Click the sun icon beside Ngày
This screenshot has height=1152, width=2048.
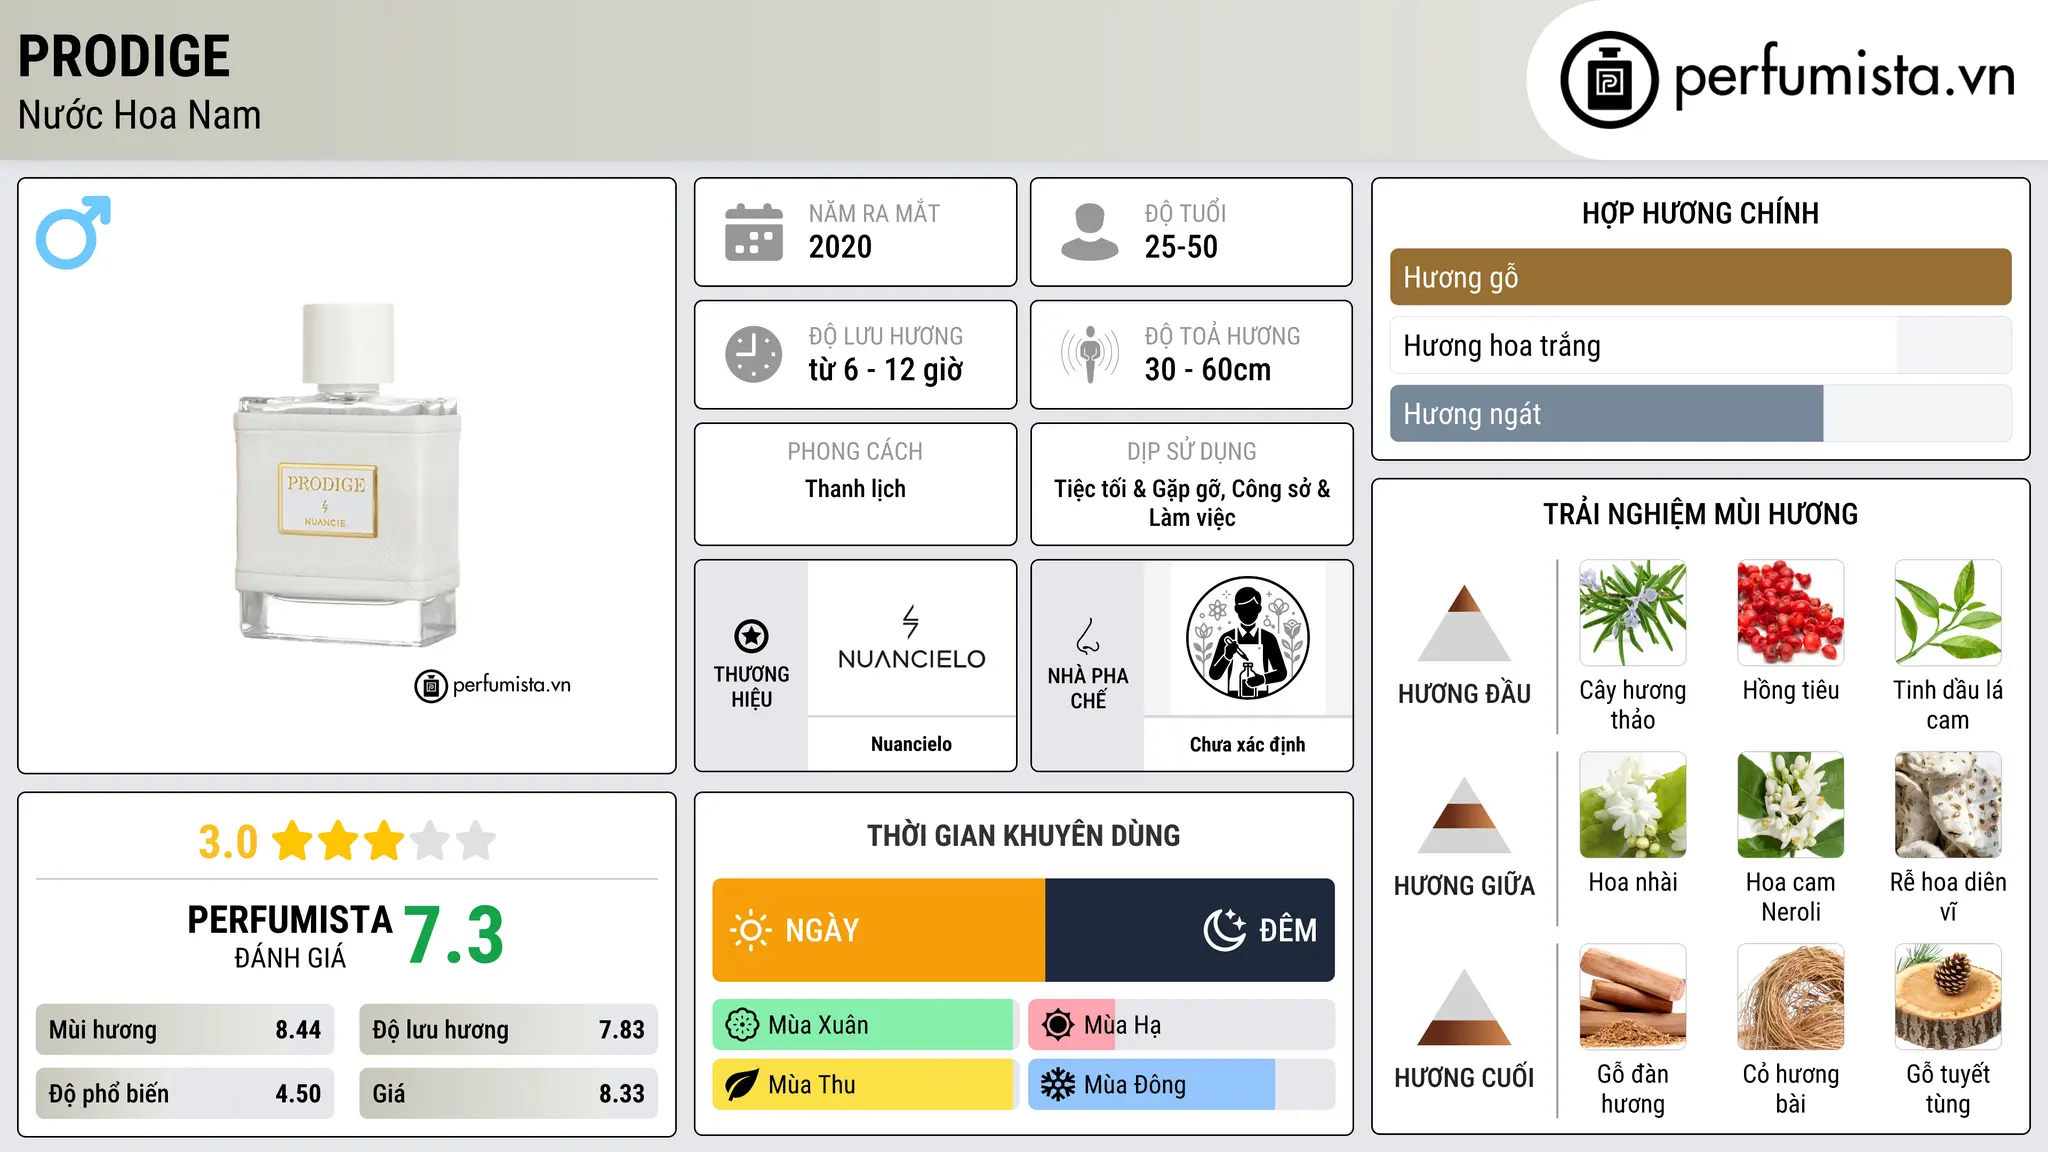point(750,930)
